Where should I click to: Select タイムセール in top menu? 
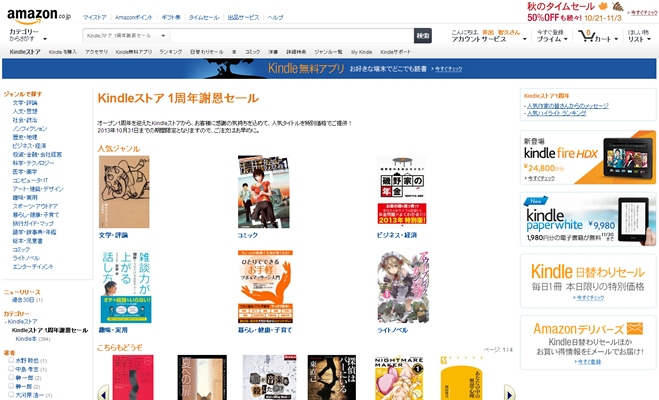203,18
